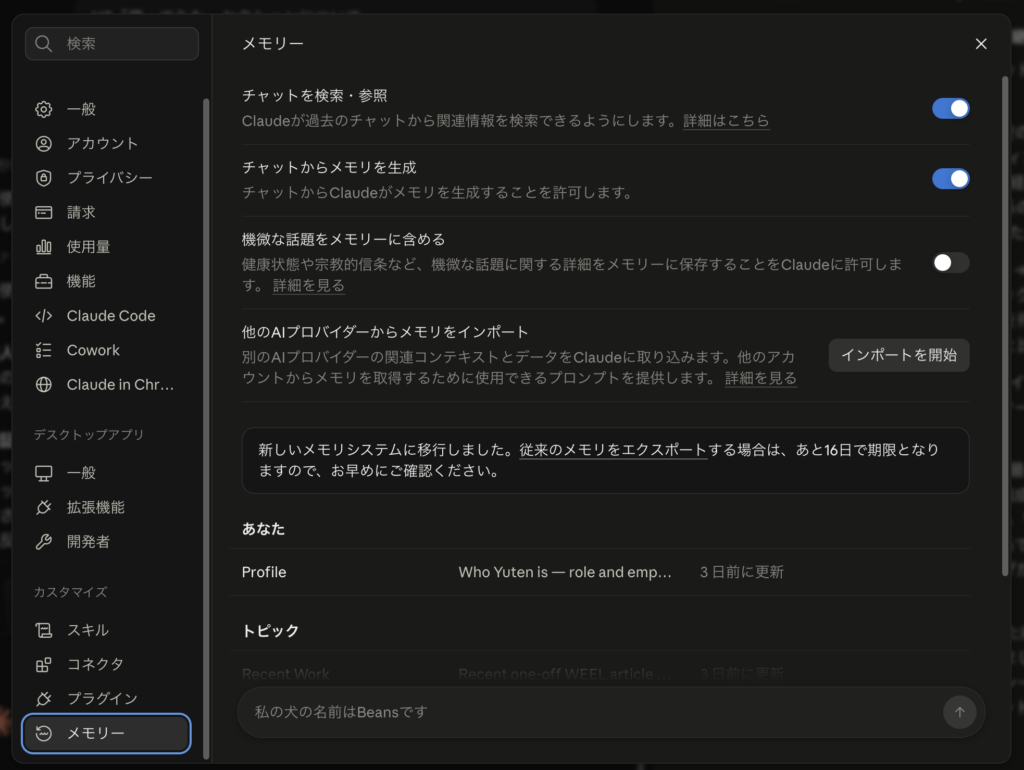Click the search magnifier icon

pyautogui.click(x=44, y=44)
